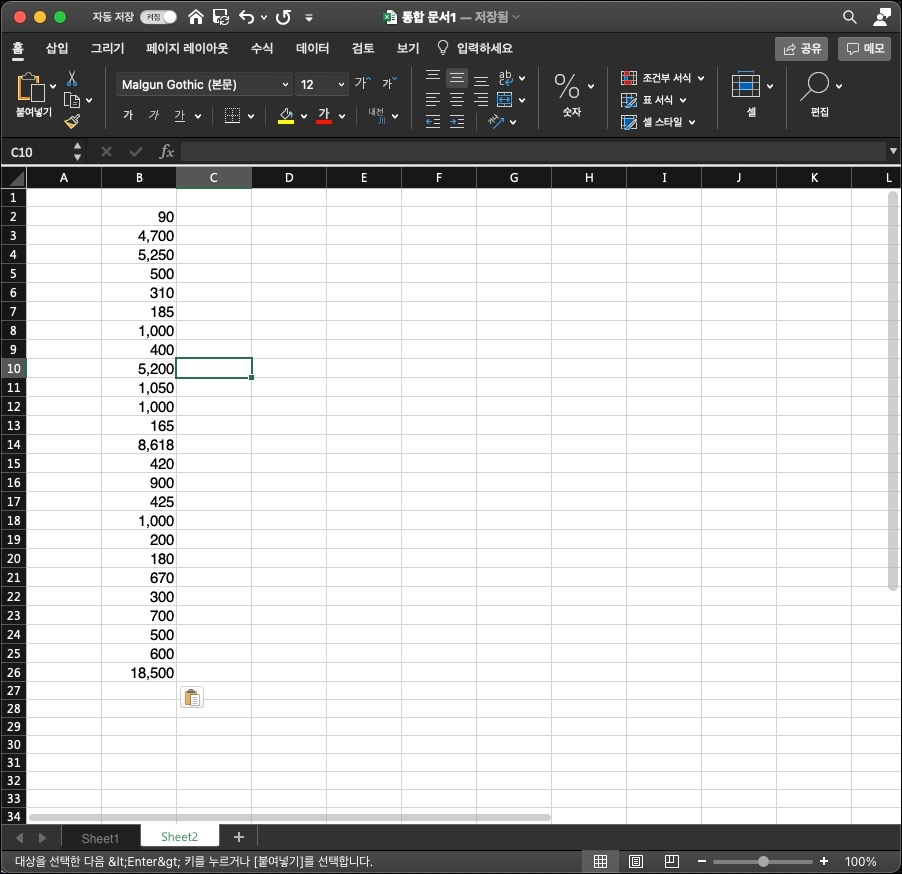The height and width of the screenshot is (874, 902).
Task: Click the Name Box showing C10
Action: pyautogui.click(x=40, y=152)
